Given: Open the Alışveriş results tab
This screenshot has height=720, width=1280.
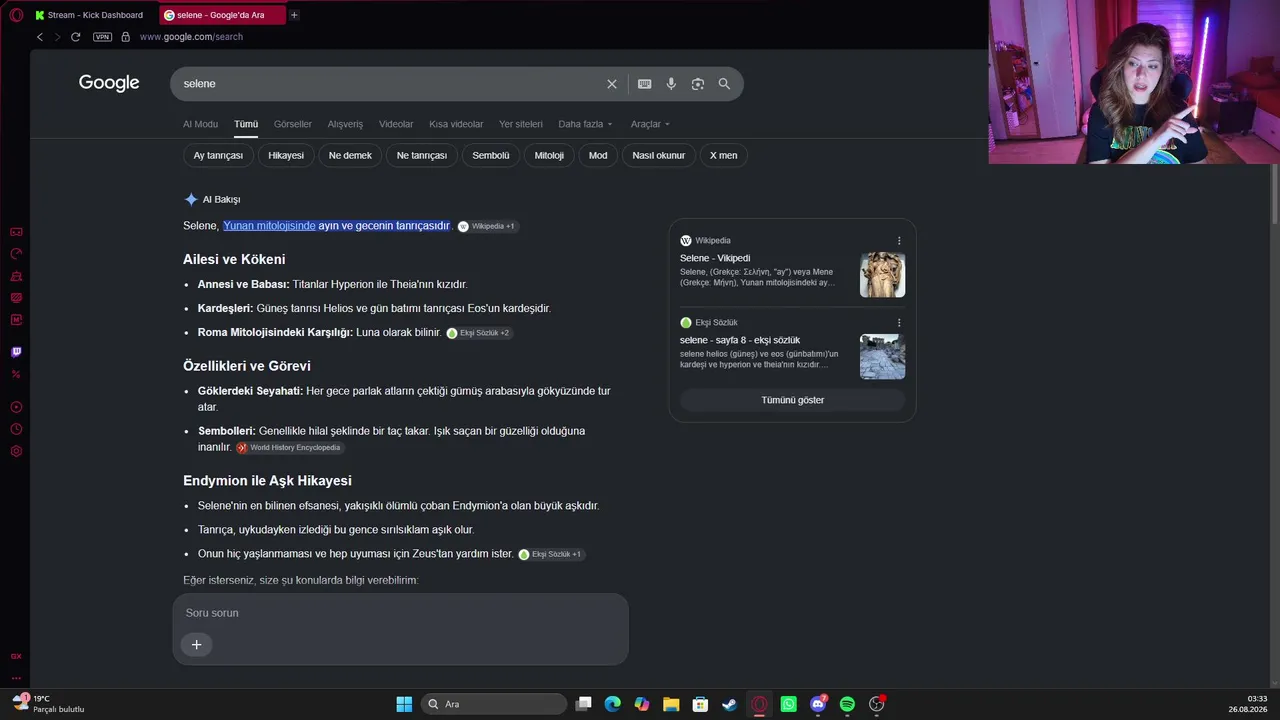Looking at the screenshot, I should [x=345, y=124].
